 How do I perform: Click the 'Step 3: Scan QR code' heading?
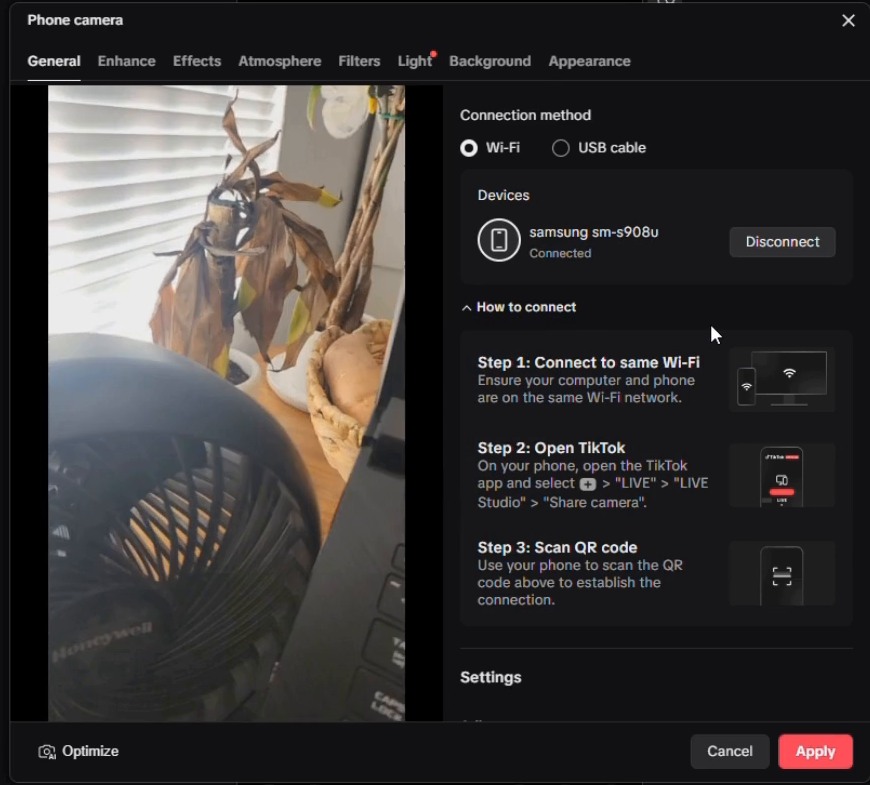[557, 548]
